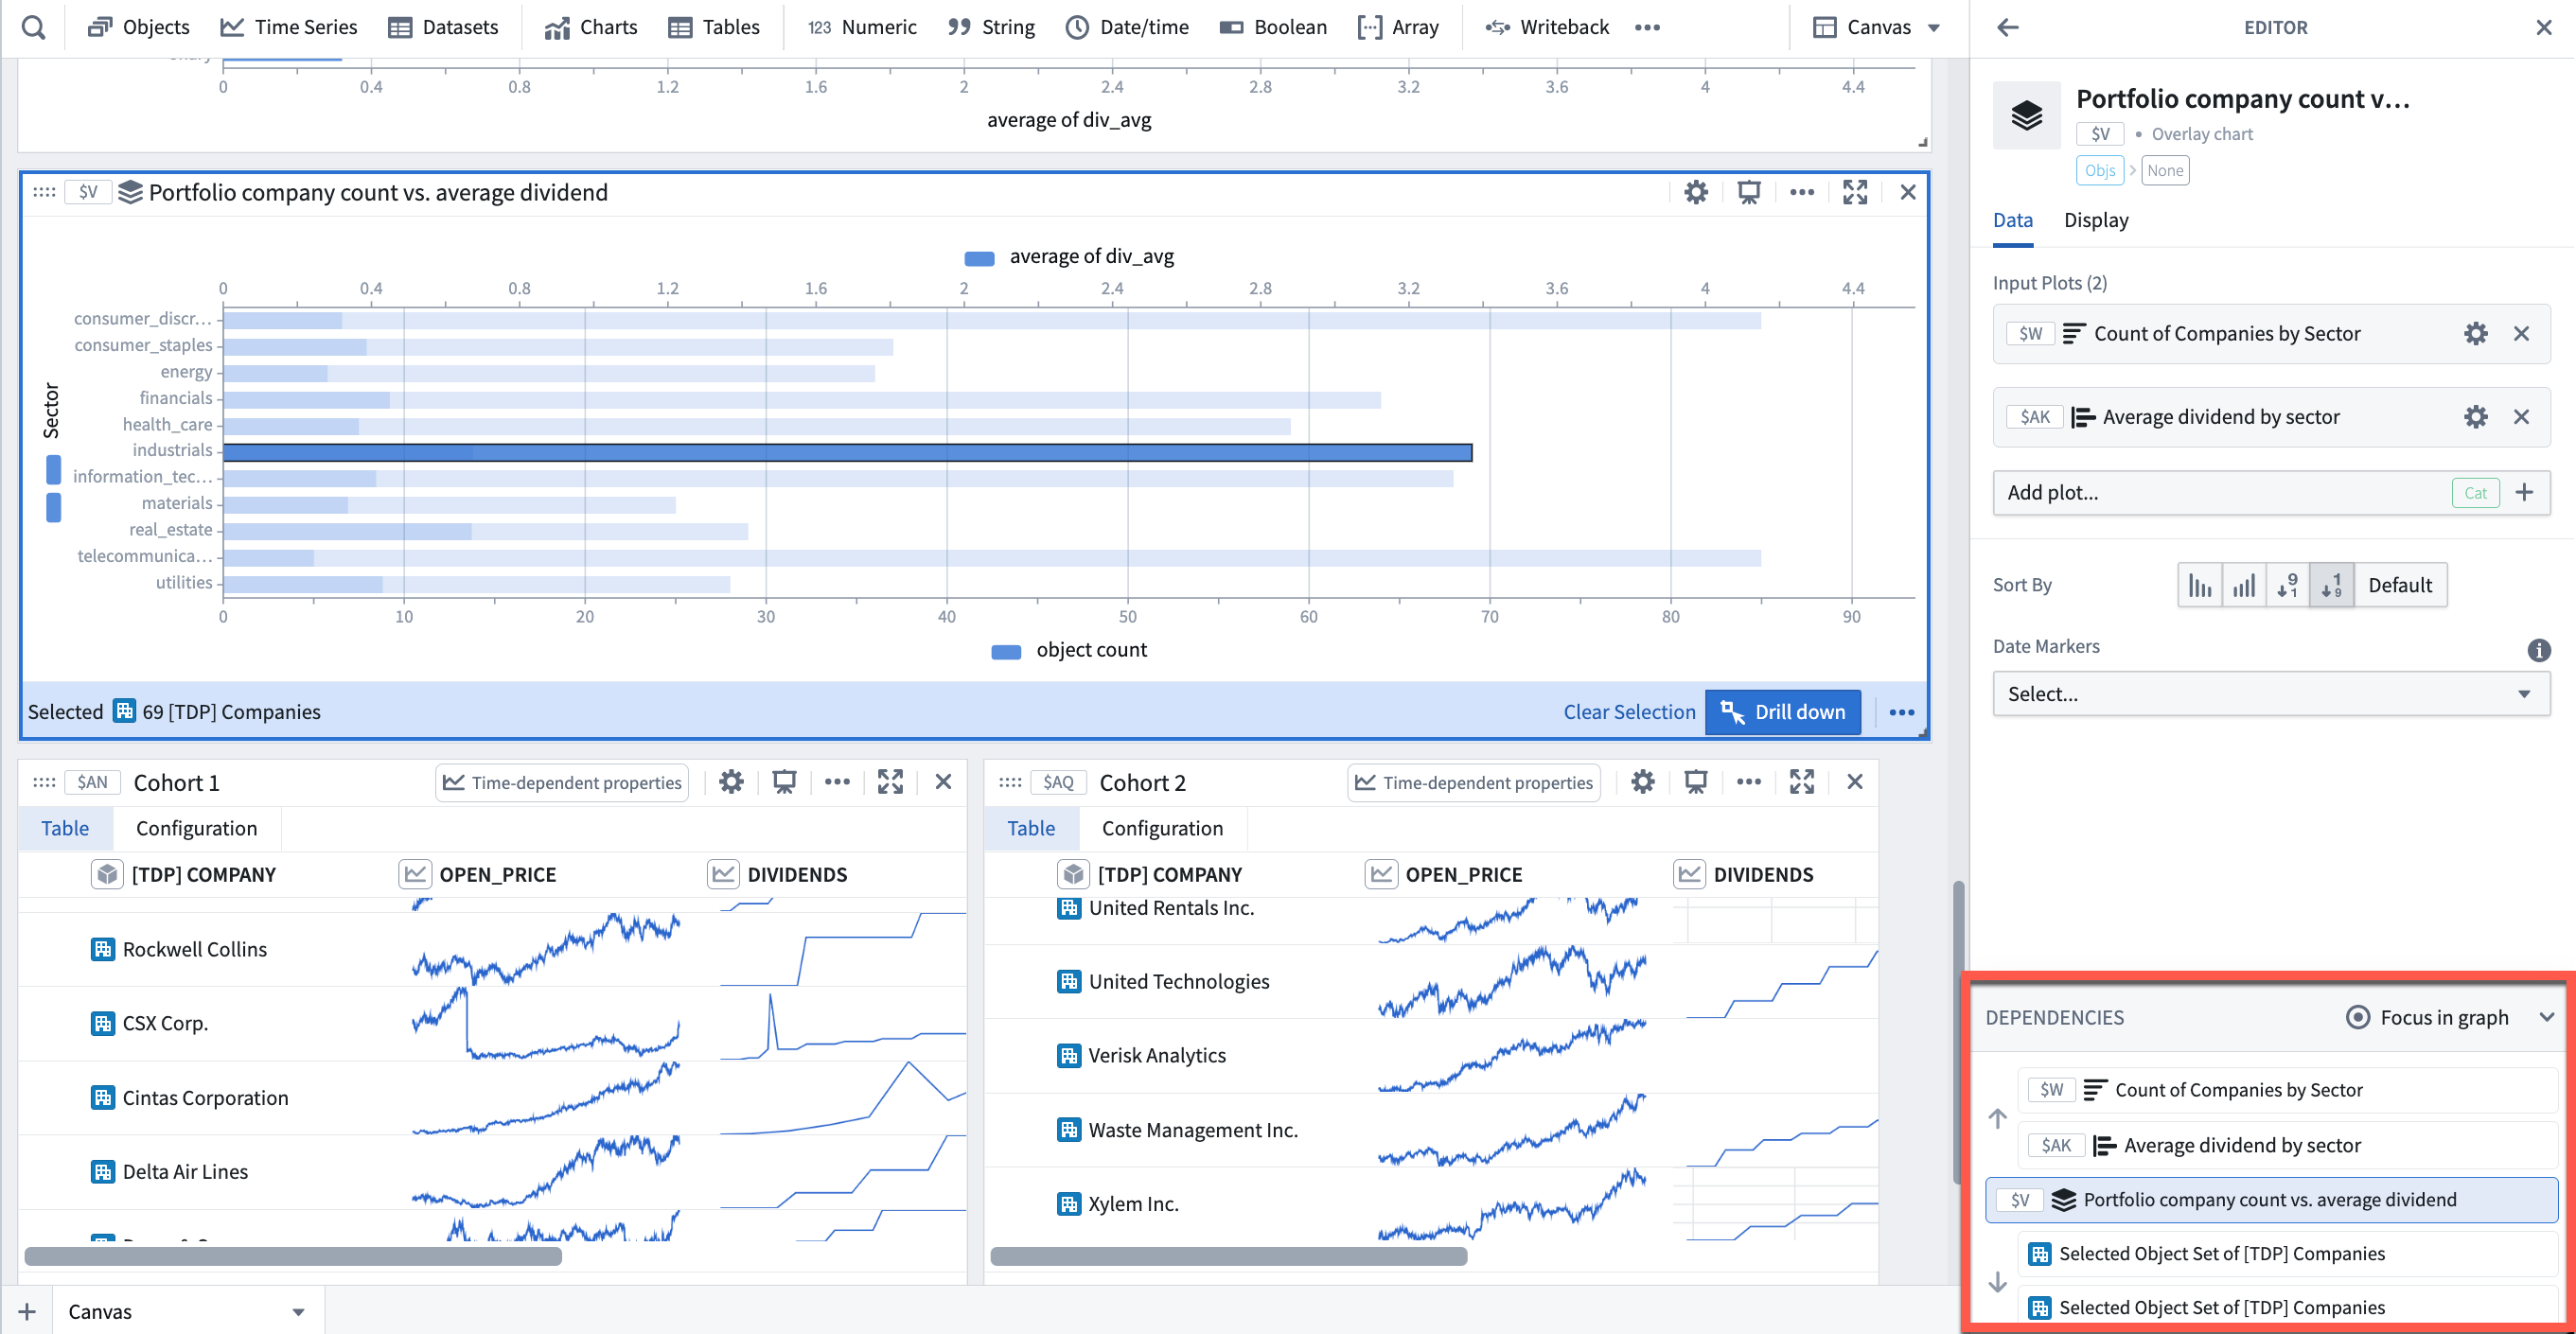Open more options on Cohort 2 card

(x=1748, y=781)
